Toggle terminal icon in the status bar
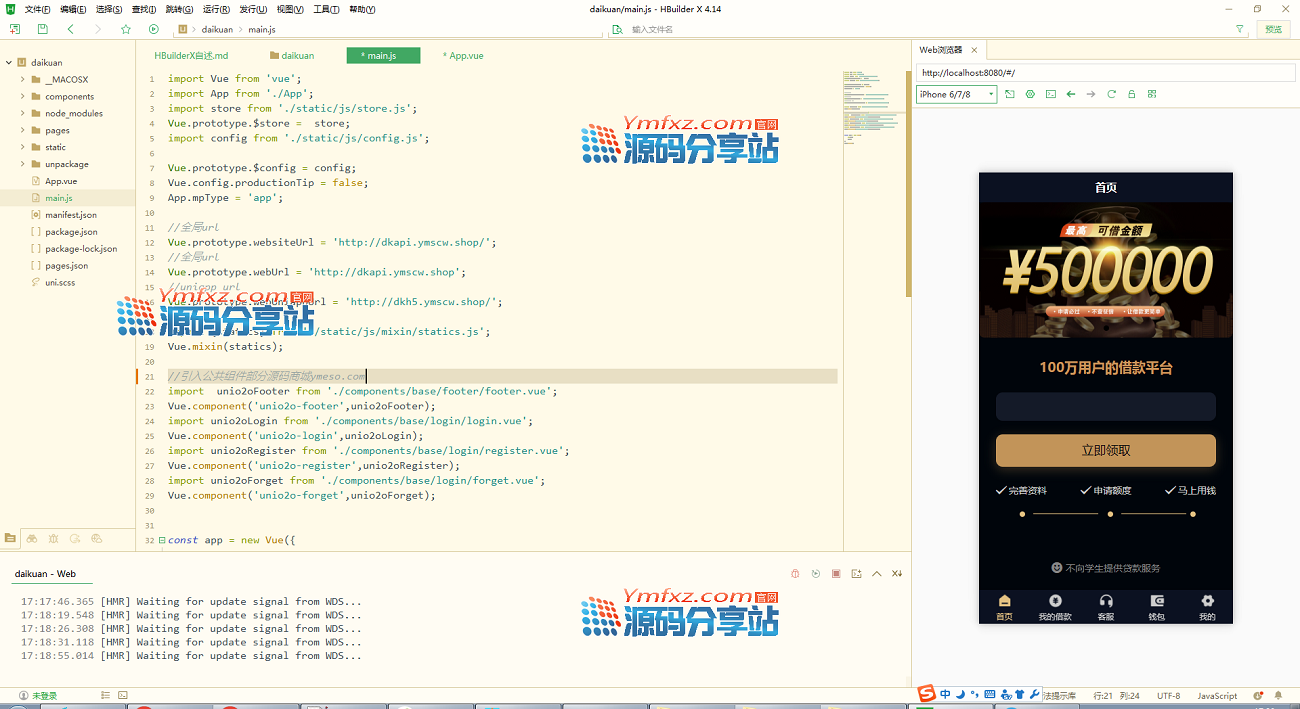Viewport: 1300px width, 709px height. click(123, 695)
